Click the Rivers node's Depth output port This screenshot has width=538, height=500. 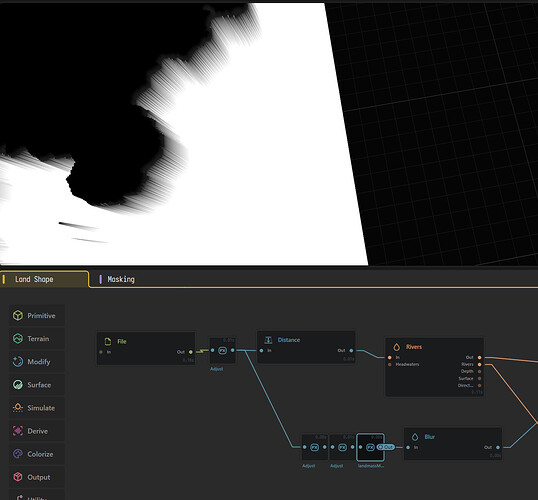point(479,371)
